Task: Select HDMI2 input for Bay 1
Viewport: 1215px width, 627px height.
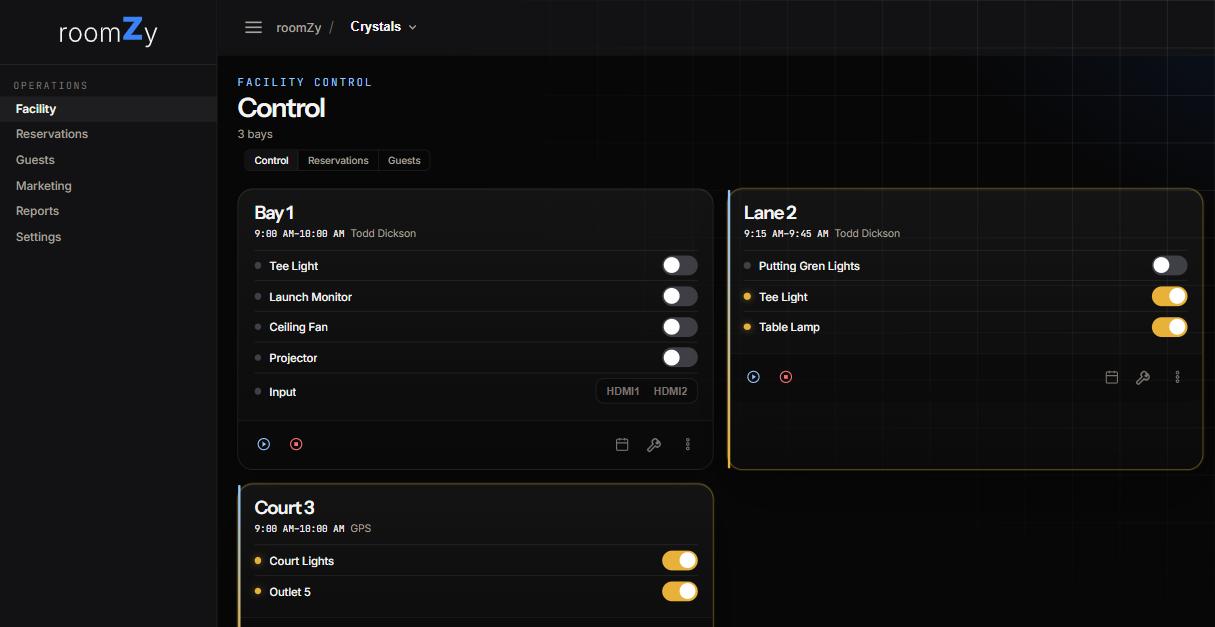Action: (x=670, y=391)
